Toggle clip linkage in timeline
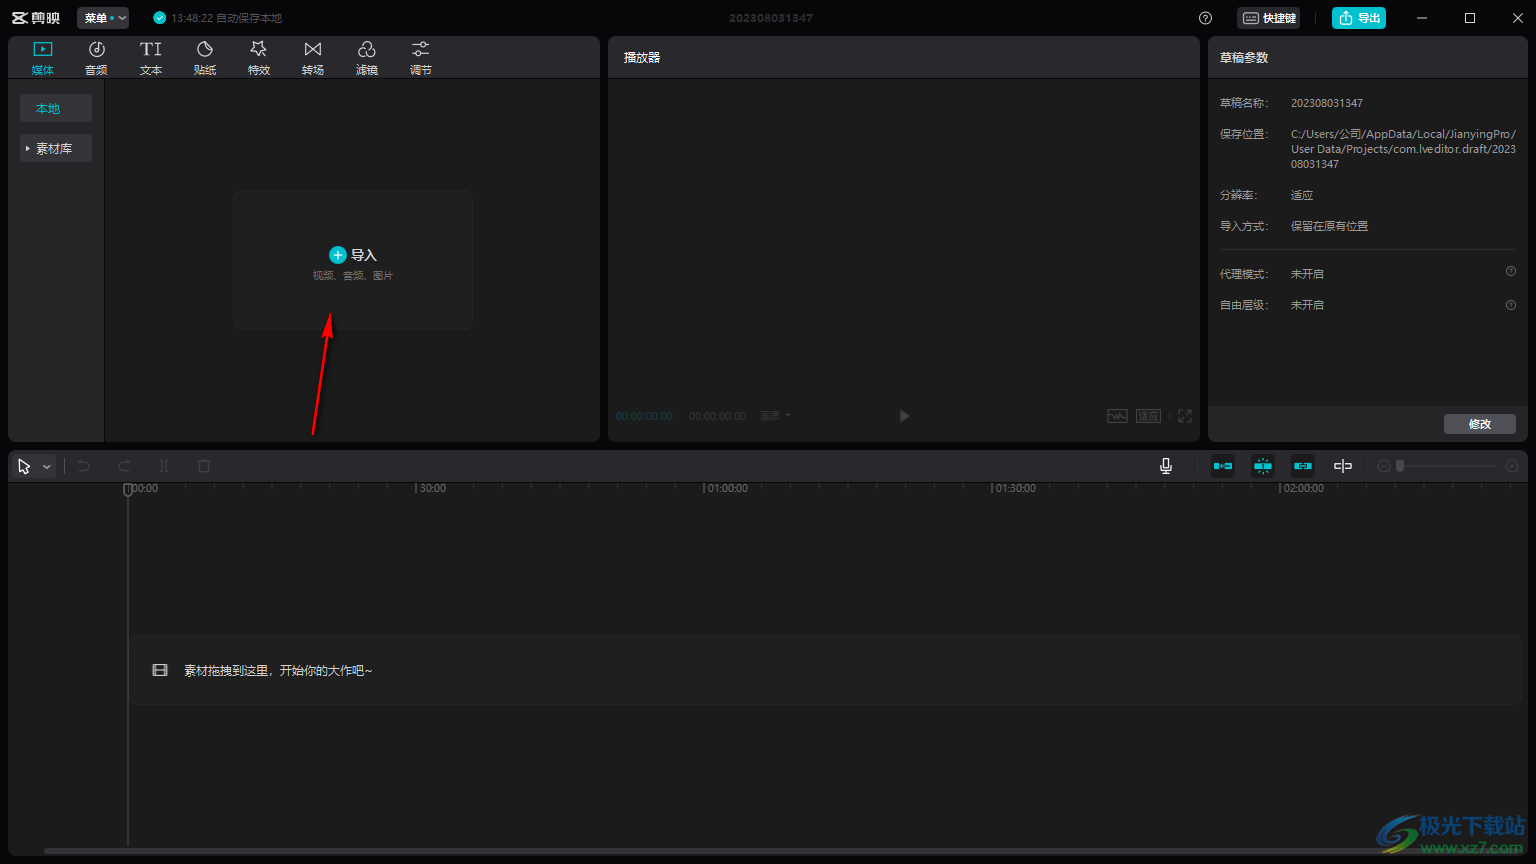Image resolution: width=1536 pixels, height=864 pixels. coord(1303,466)
